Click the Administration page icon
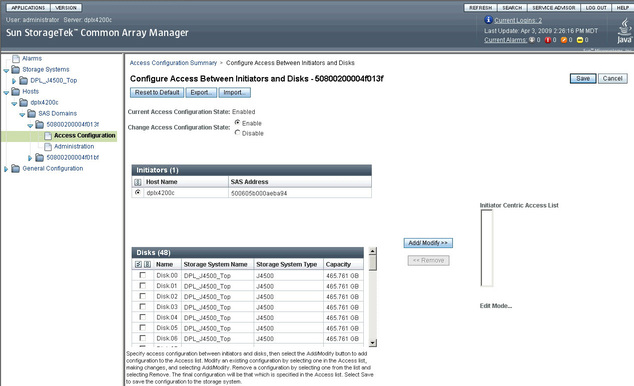 coord(48,146)
